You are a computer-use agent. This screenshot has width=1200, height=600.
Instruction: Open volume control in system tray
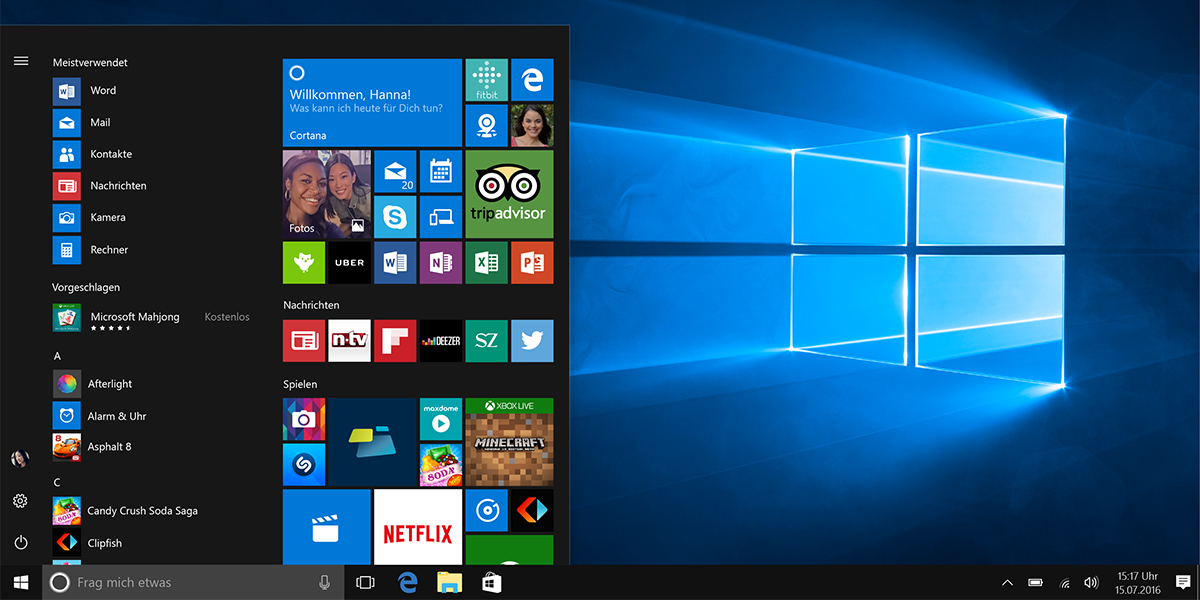pos(1091,582)
